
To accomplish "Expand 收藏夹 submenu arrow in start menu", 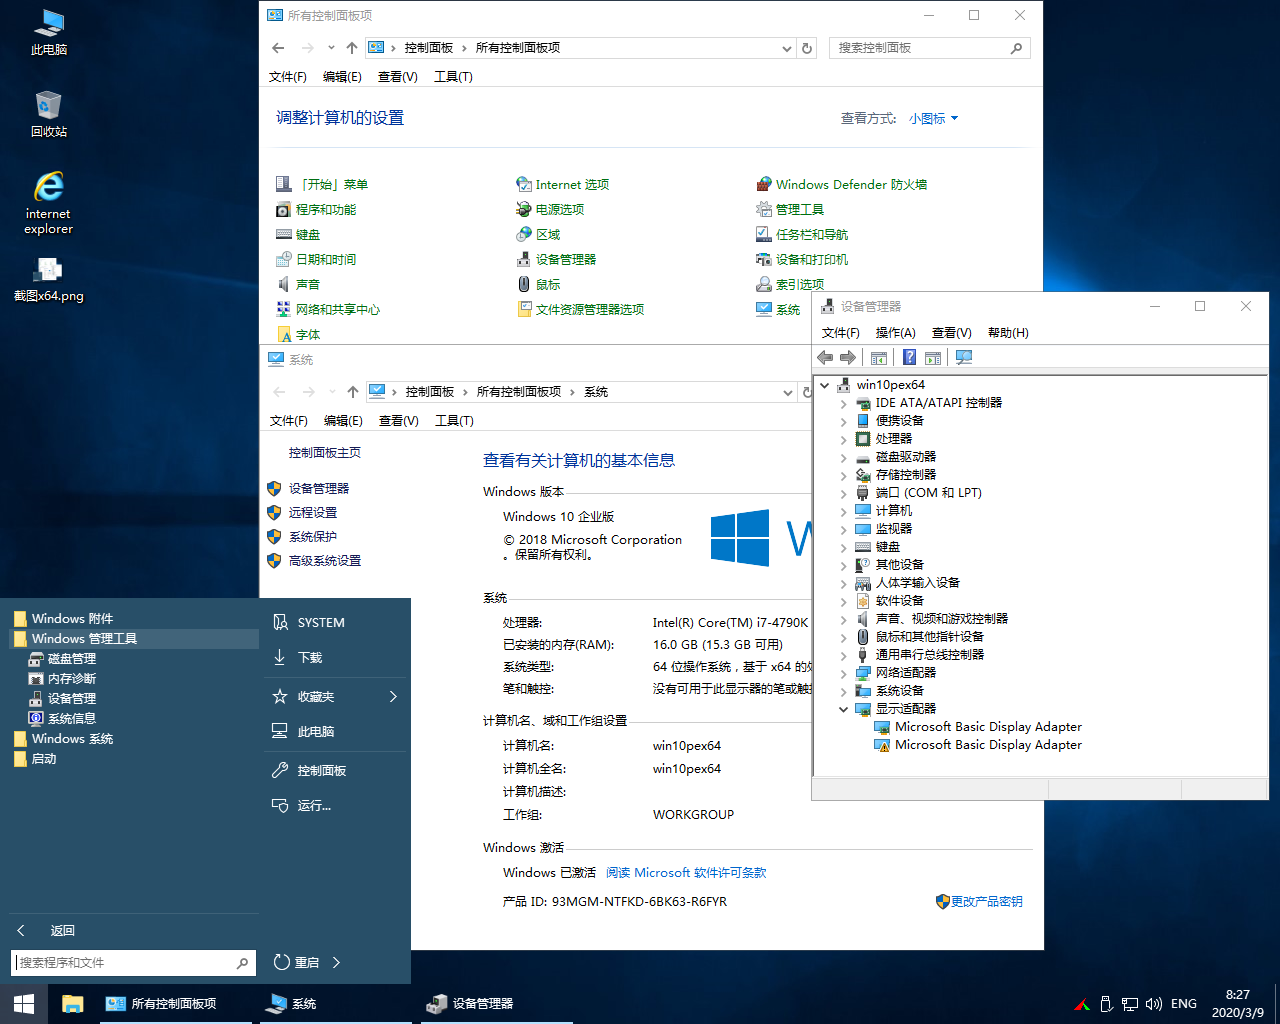I will point(393,696).
